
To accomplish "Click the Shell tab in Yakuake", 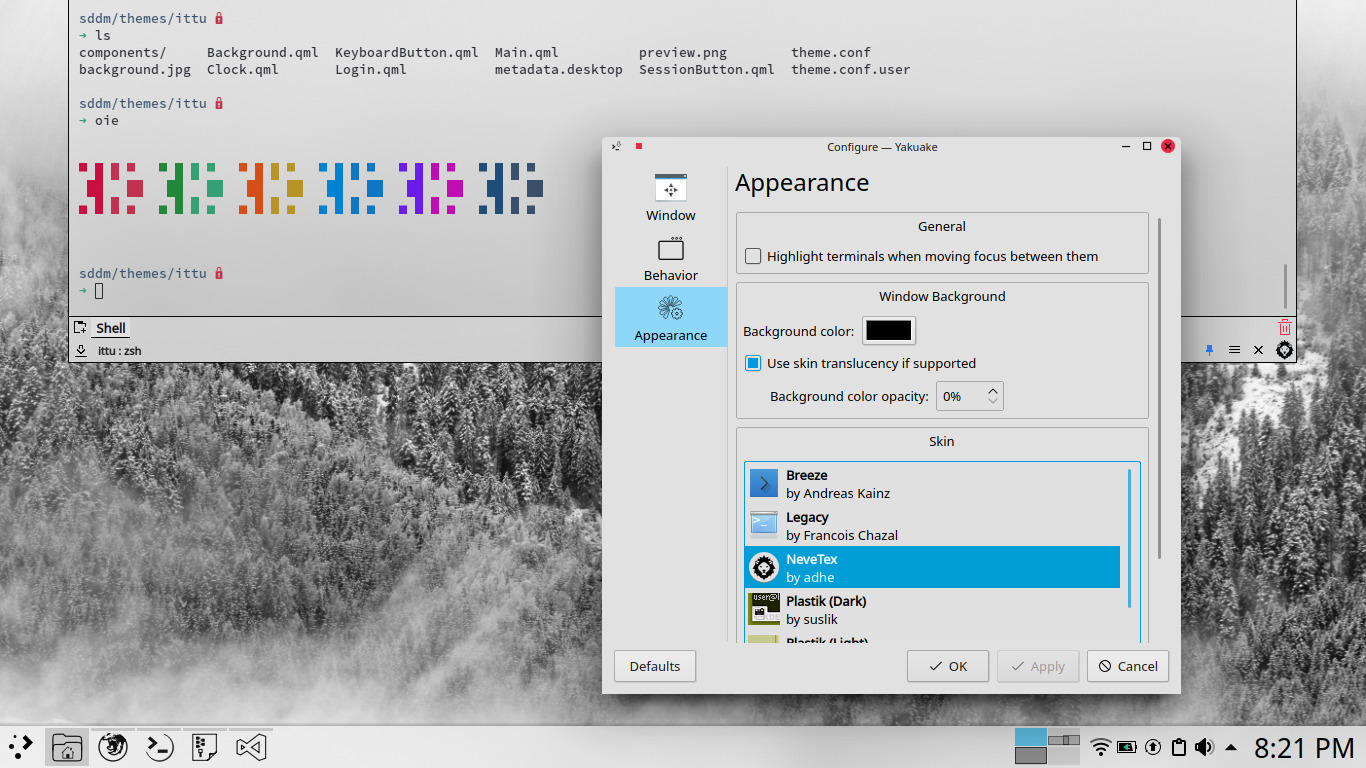I will (x=111, y=328).
